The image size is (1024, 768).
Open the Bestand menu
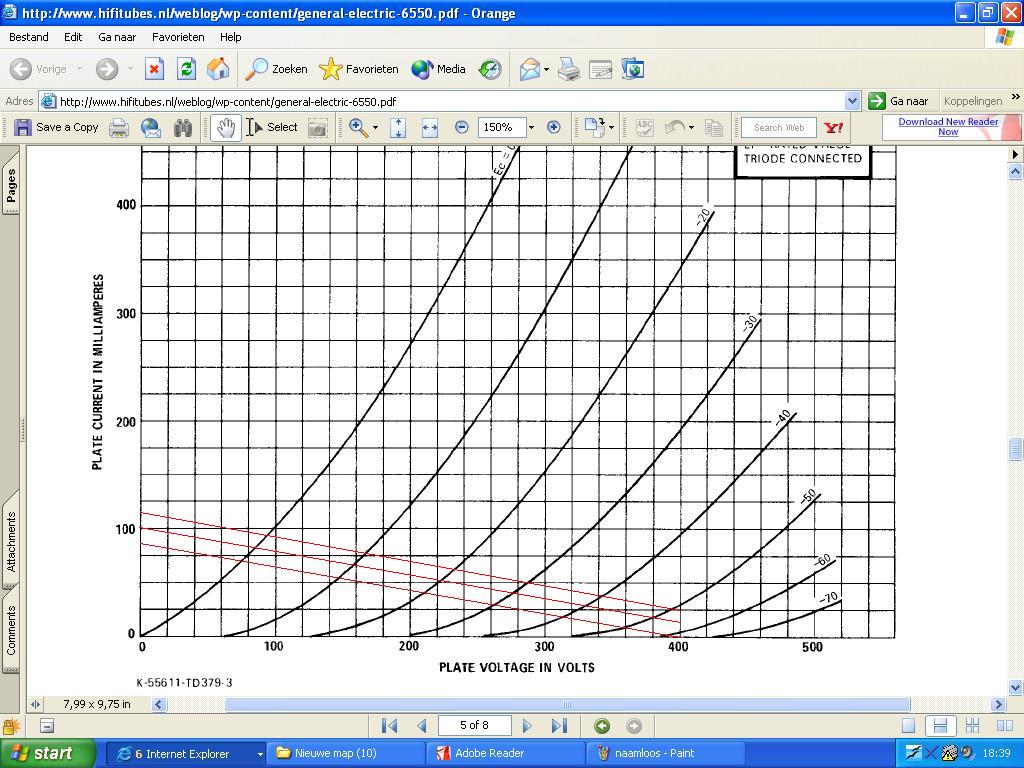tap(29, 37)
